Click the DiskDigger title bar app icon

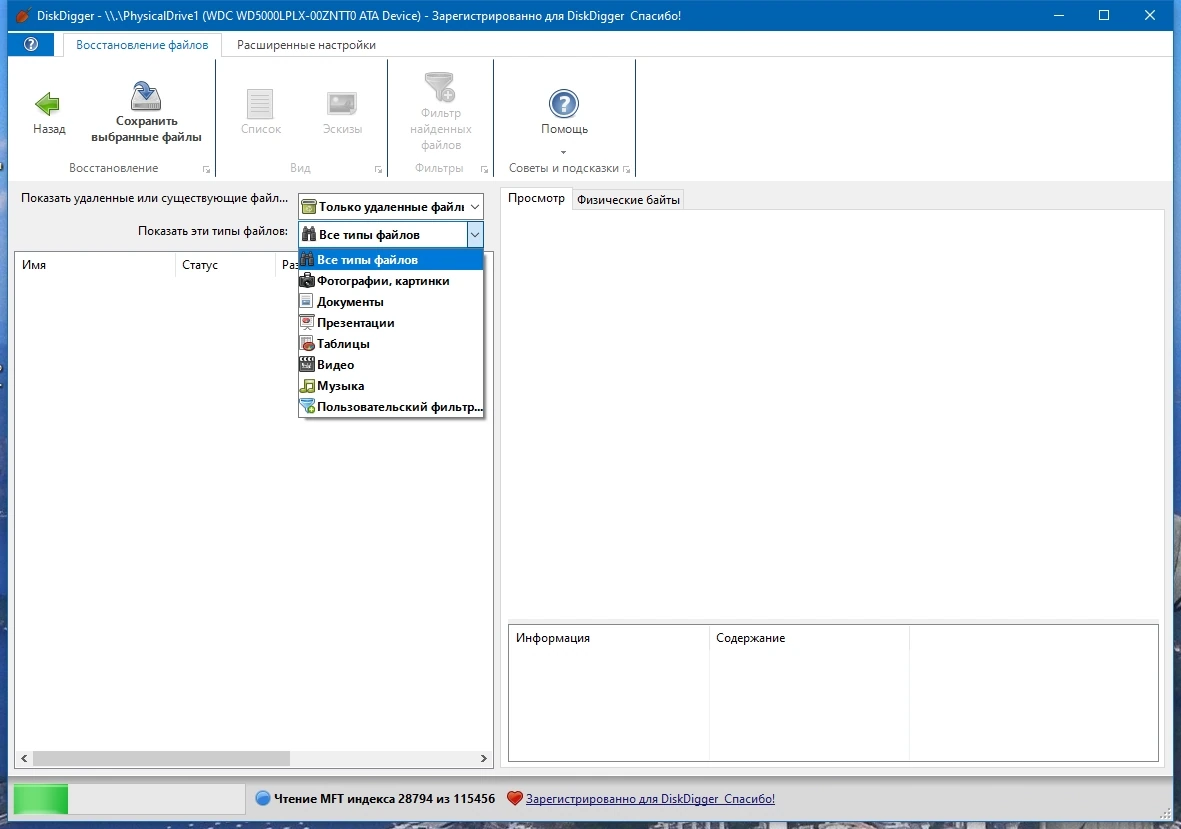(23, 15)
